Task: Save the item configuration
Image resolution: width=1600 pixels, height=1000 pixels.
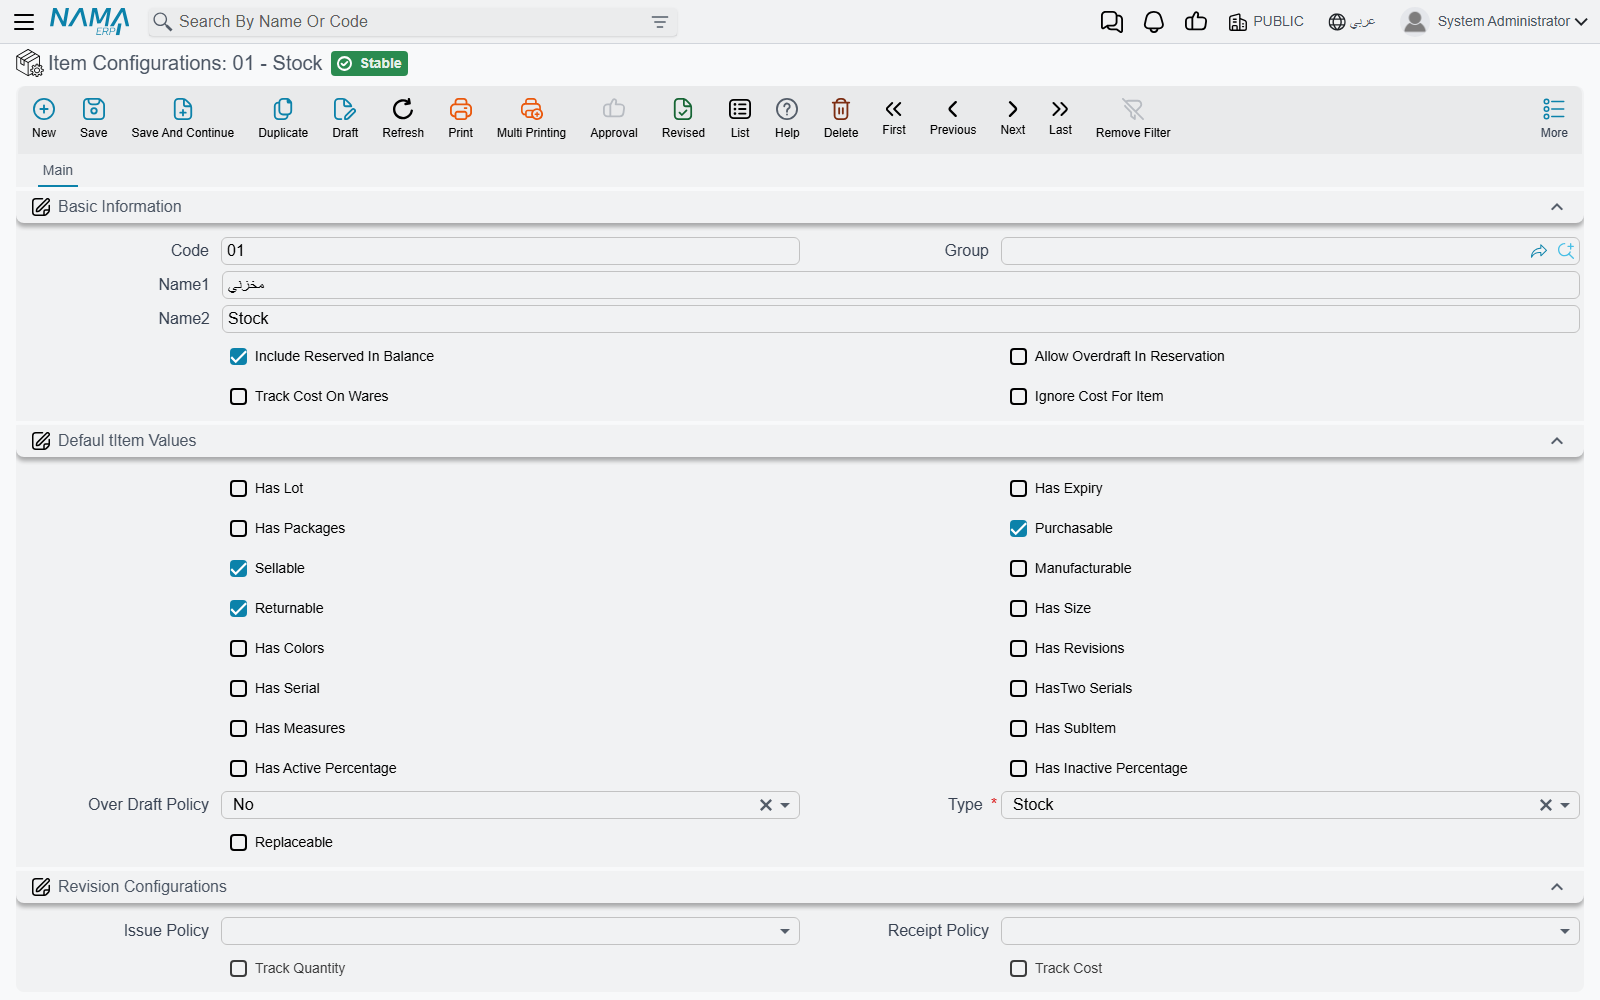Action: click(x=94, y=118)
